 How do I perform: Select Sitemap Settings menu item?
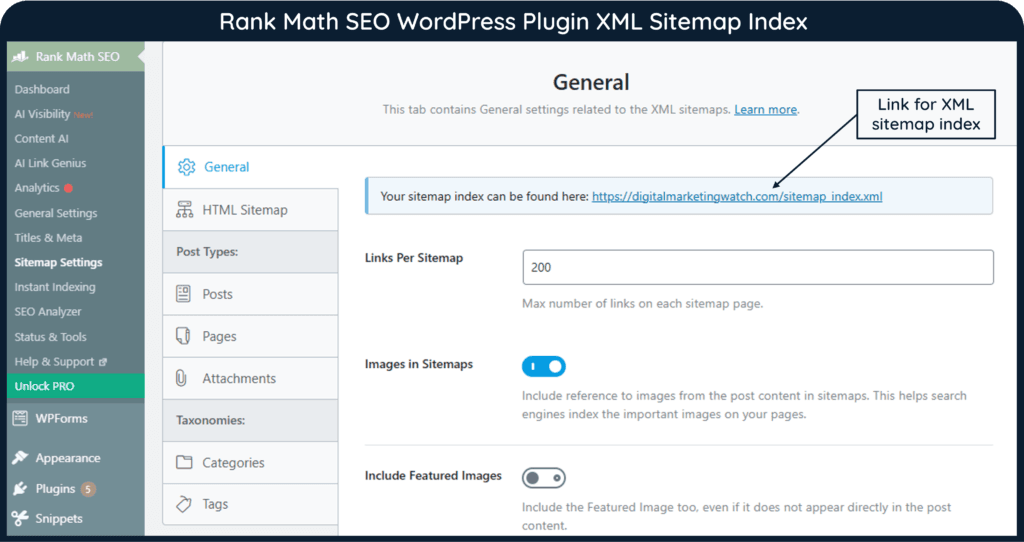(58, 263)
